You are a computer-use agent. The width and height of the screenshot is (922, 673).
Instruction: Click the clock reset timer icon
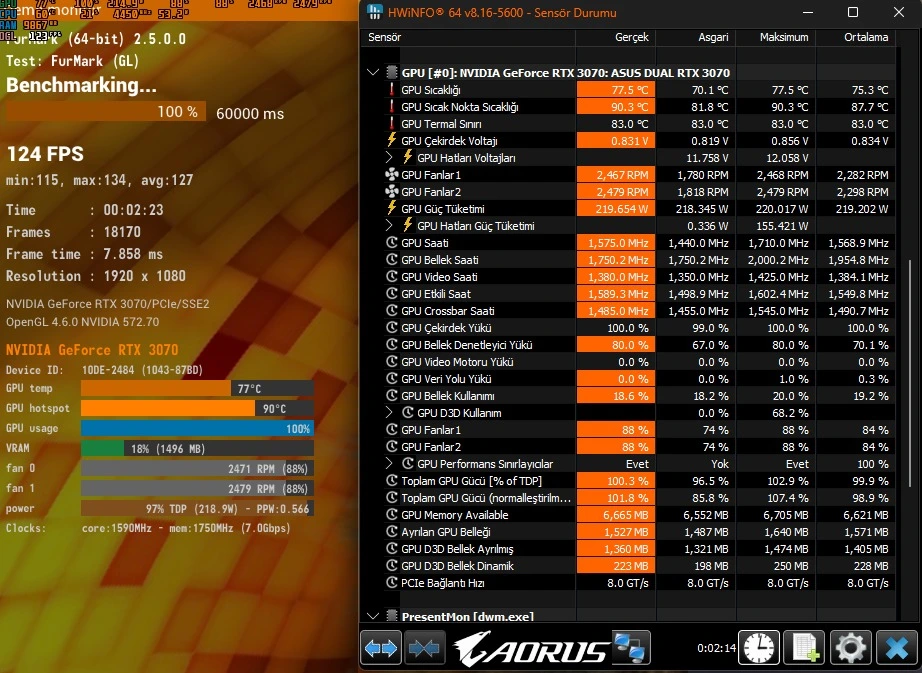point(759,648)
